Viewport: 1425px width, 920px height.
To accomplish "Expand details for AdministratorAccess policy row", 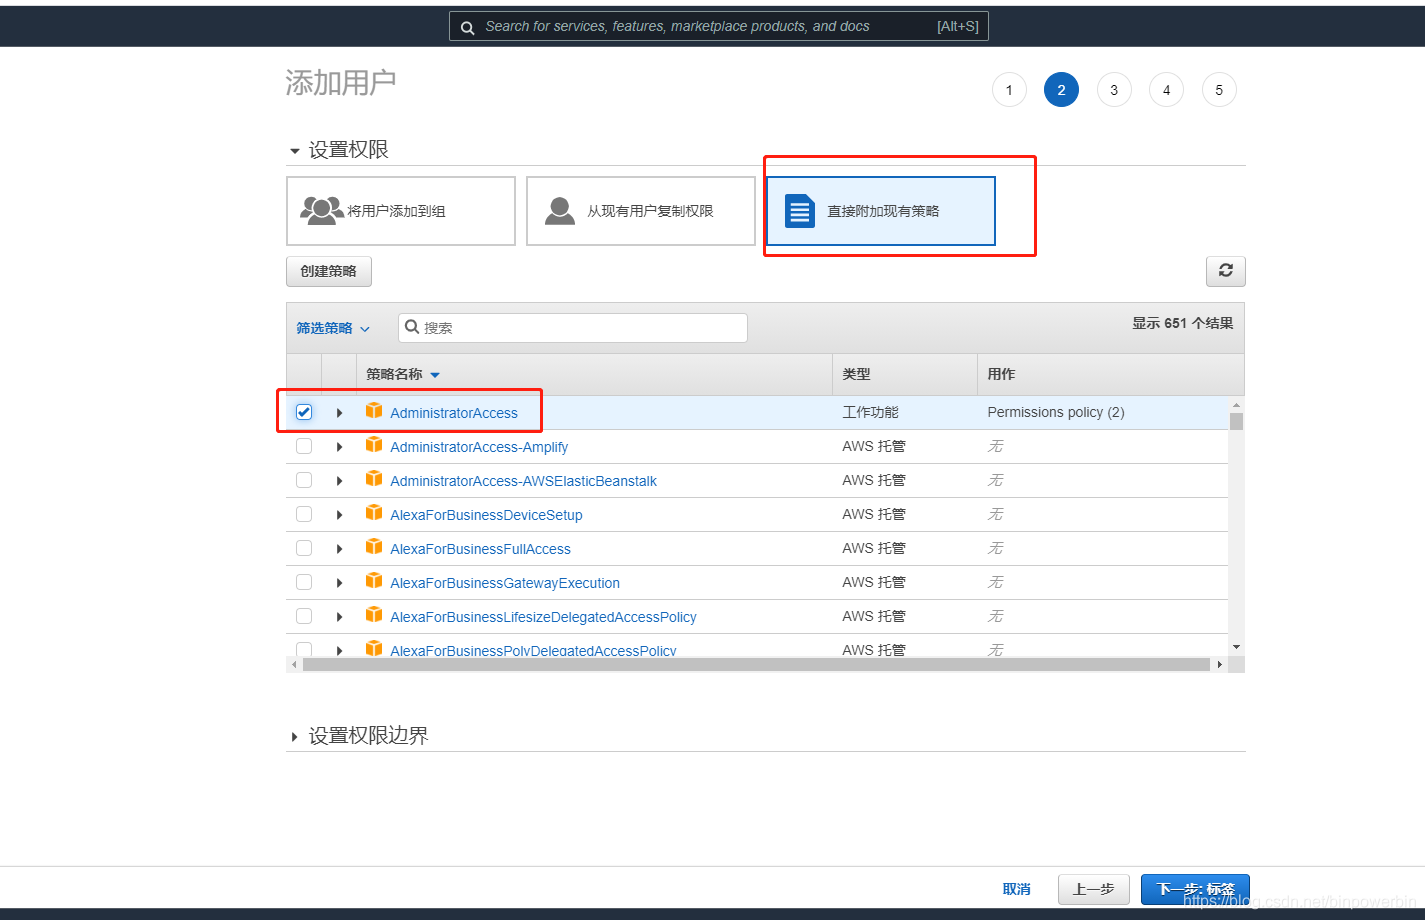I will pos(339,411).
